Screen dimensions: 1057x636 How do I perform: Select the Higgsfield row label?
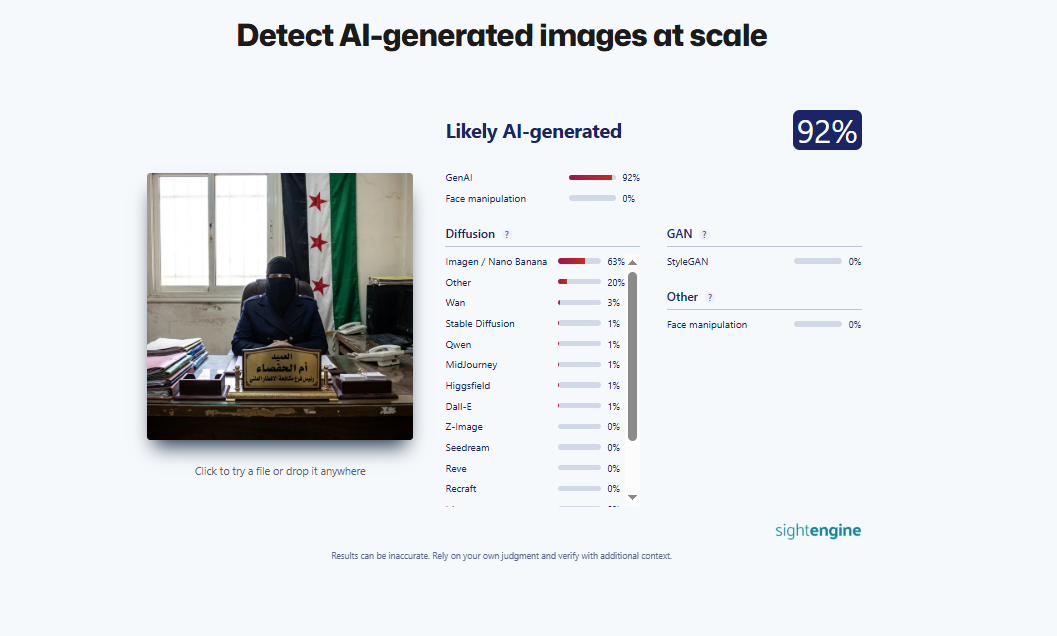coord(468,386)
